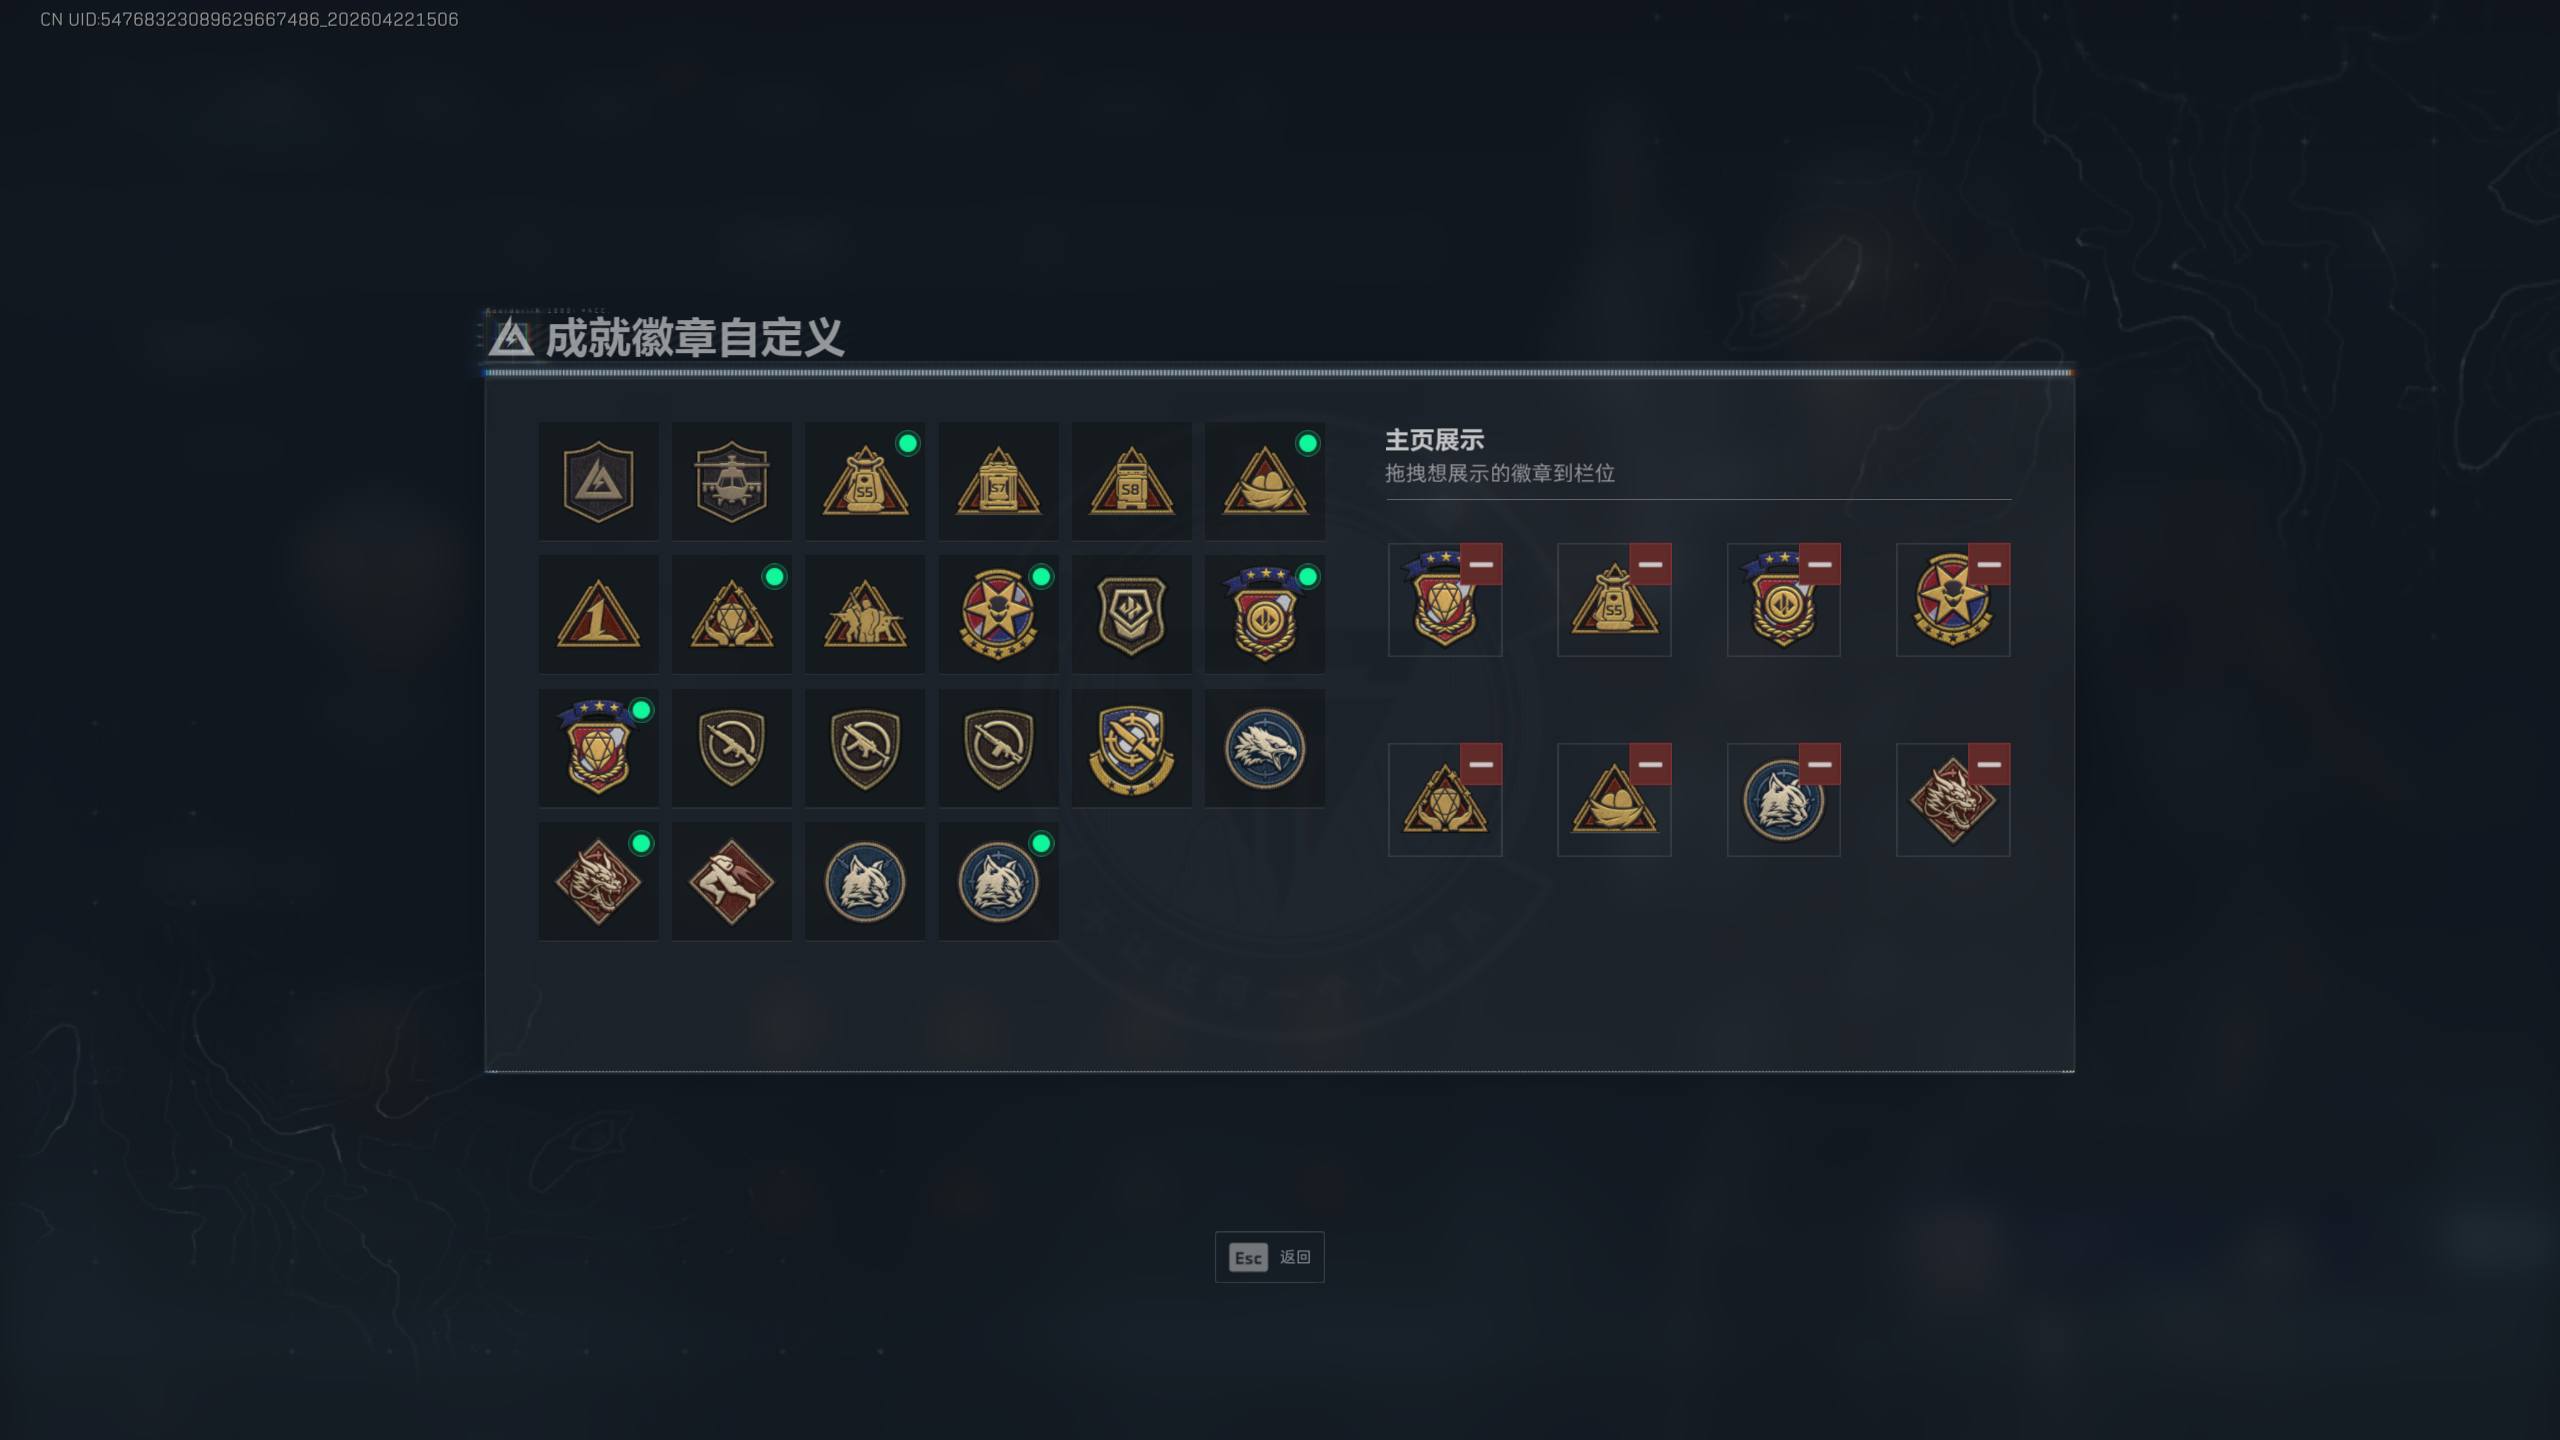The height and width of the screenshot is (1440, 2560).
Task: Remove the displayed wolf circular badge
Action: point(1819,764)
